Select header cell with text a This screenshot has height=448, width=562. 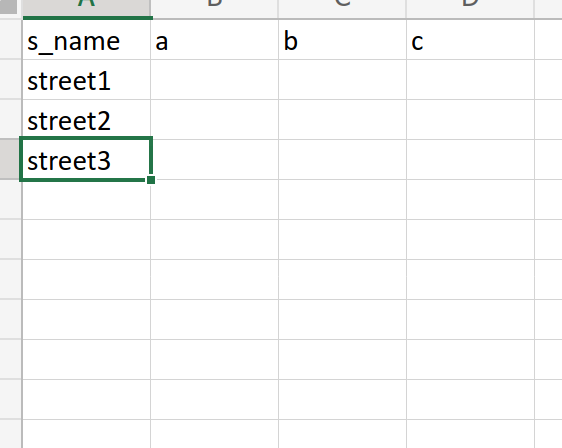click(214, 40)
